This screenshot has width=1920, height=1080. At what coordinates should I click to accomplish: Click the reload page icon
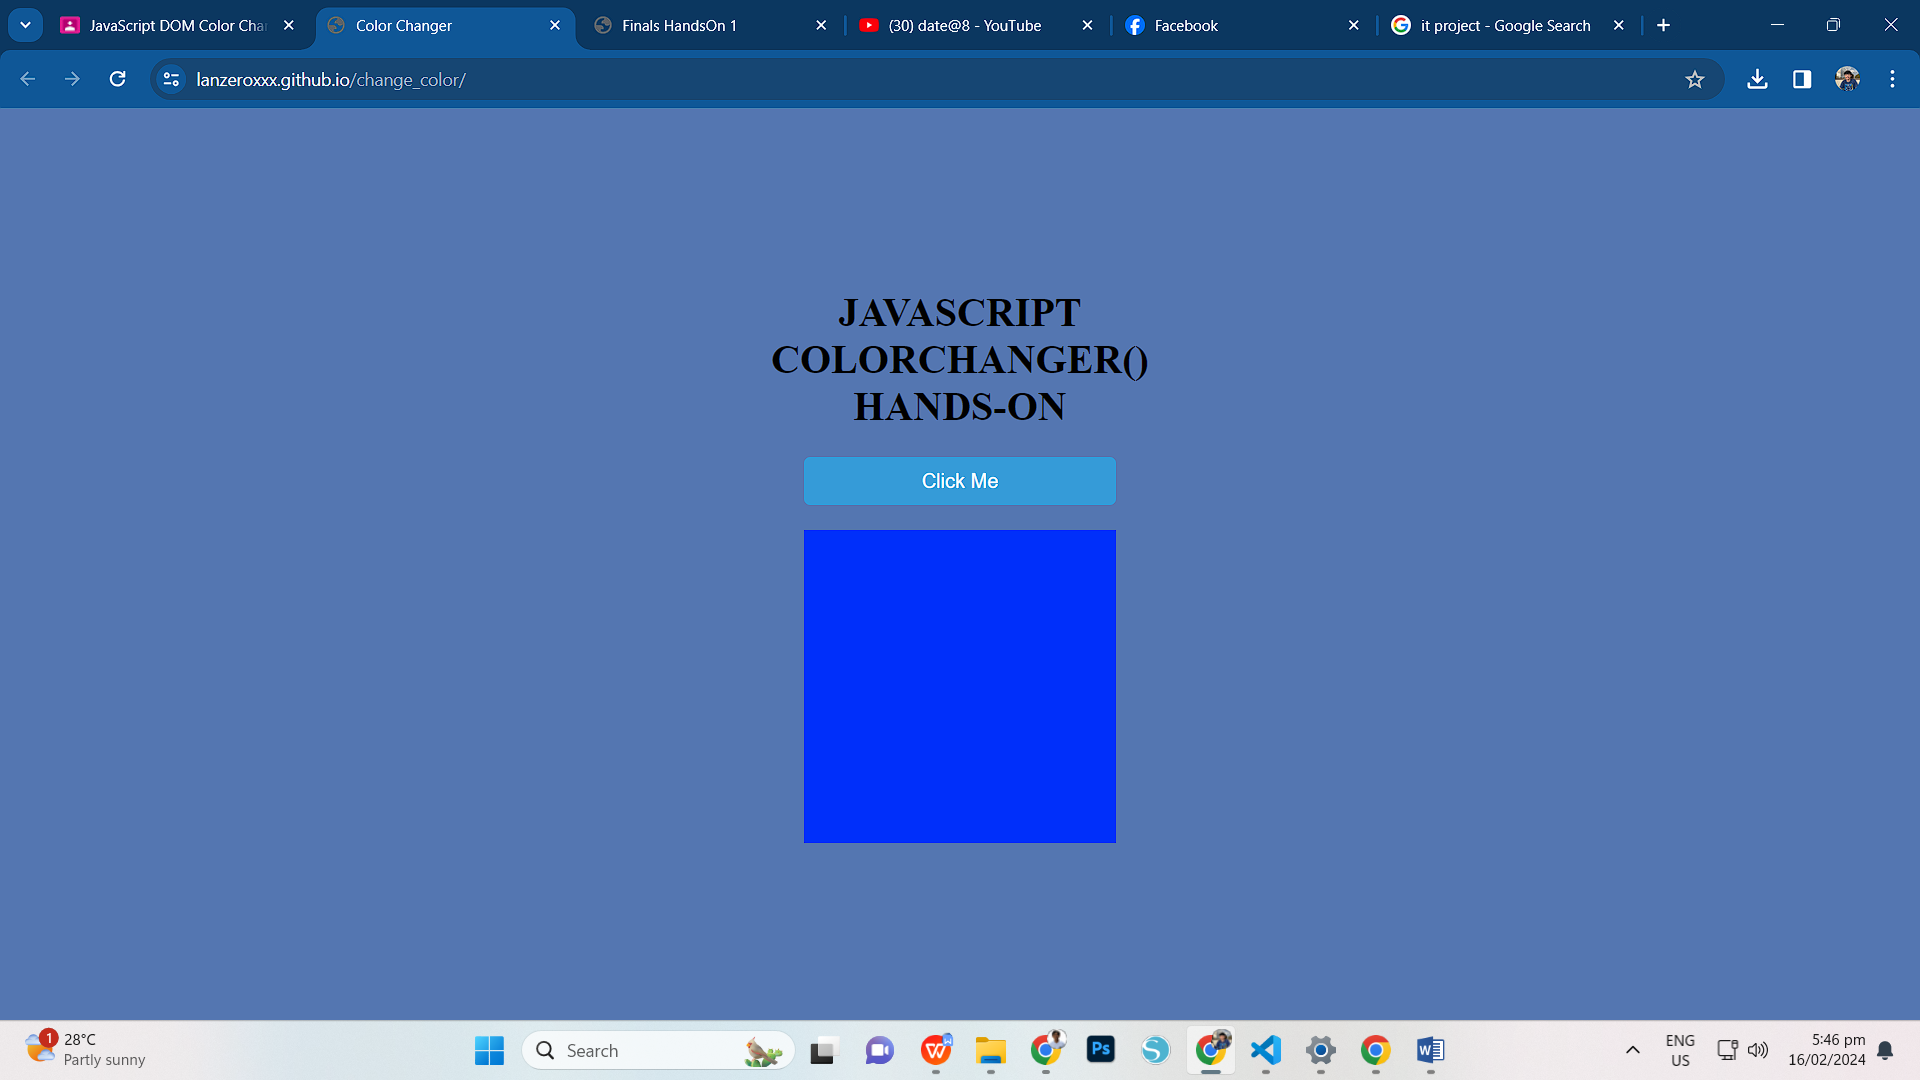coord(117,79)
